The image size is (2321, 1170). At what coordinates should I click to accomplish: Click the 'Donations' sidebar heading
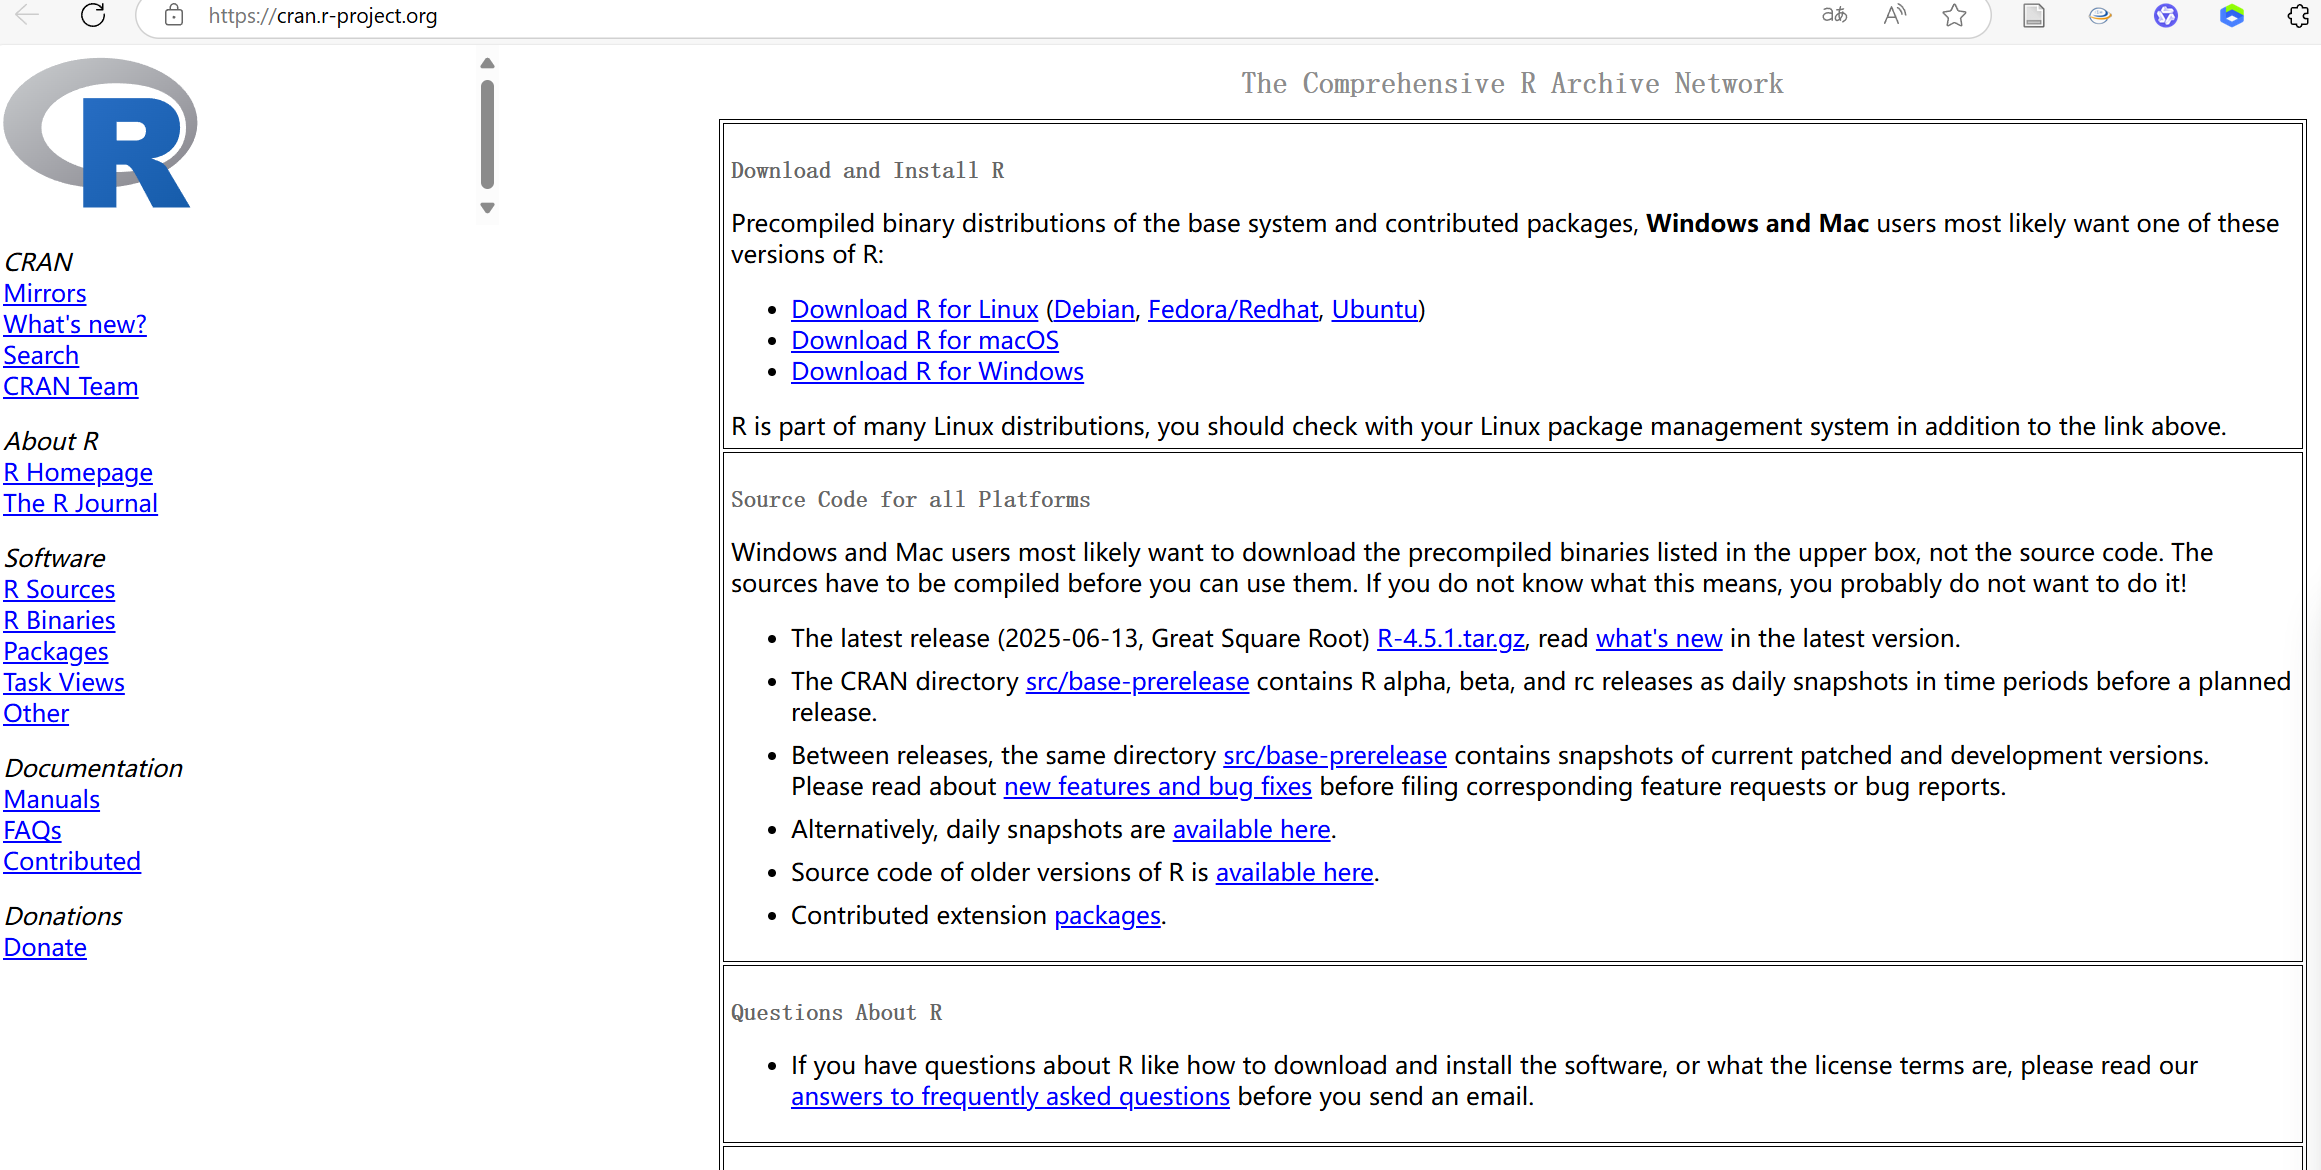(x=63, y=916)
